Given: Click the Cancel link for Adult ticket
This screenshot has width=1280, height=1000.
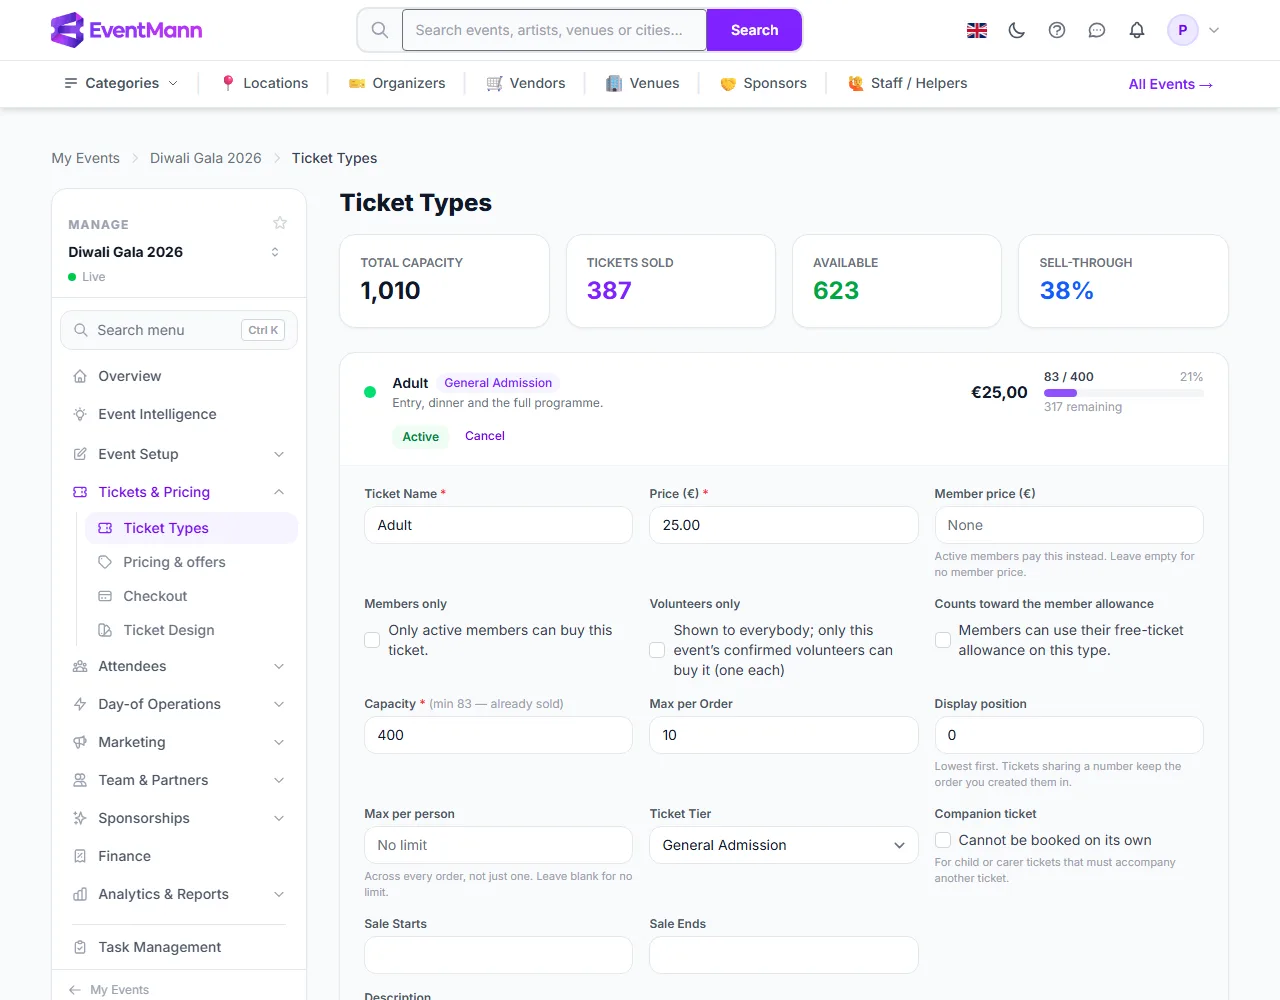Looking at the screenshot, I should tap(485, 436).
